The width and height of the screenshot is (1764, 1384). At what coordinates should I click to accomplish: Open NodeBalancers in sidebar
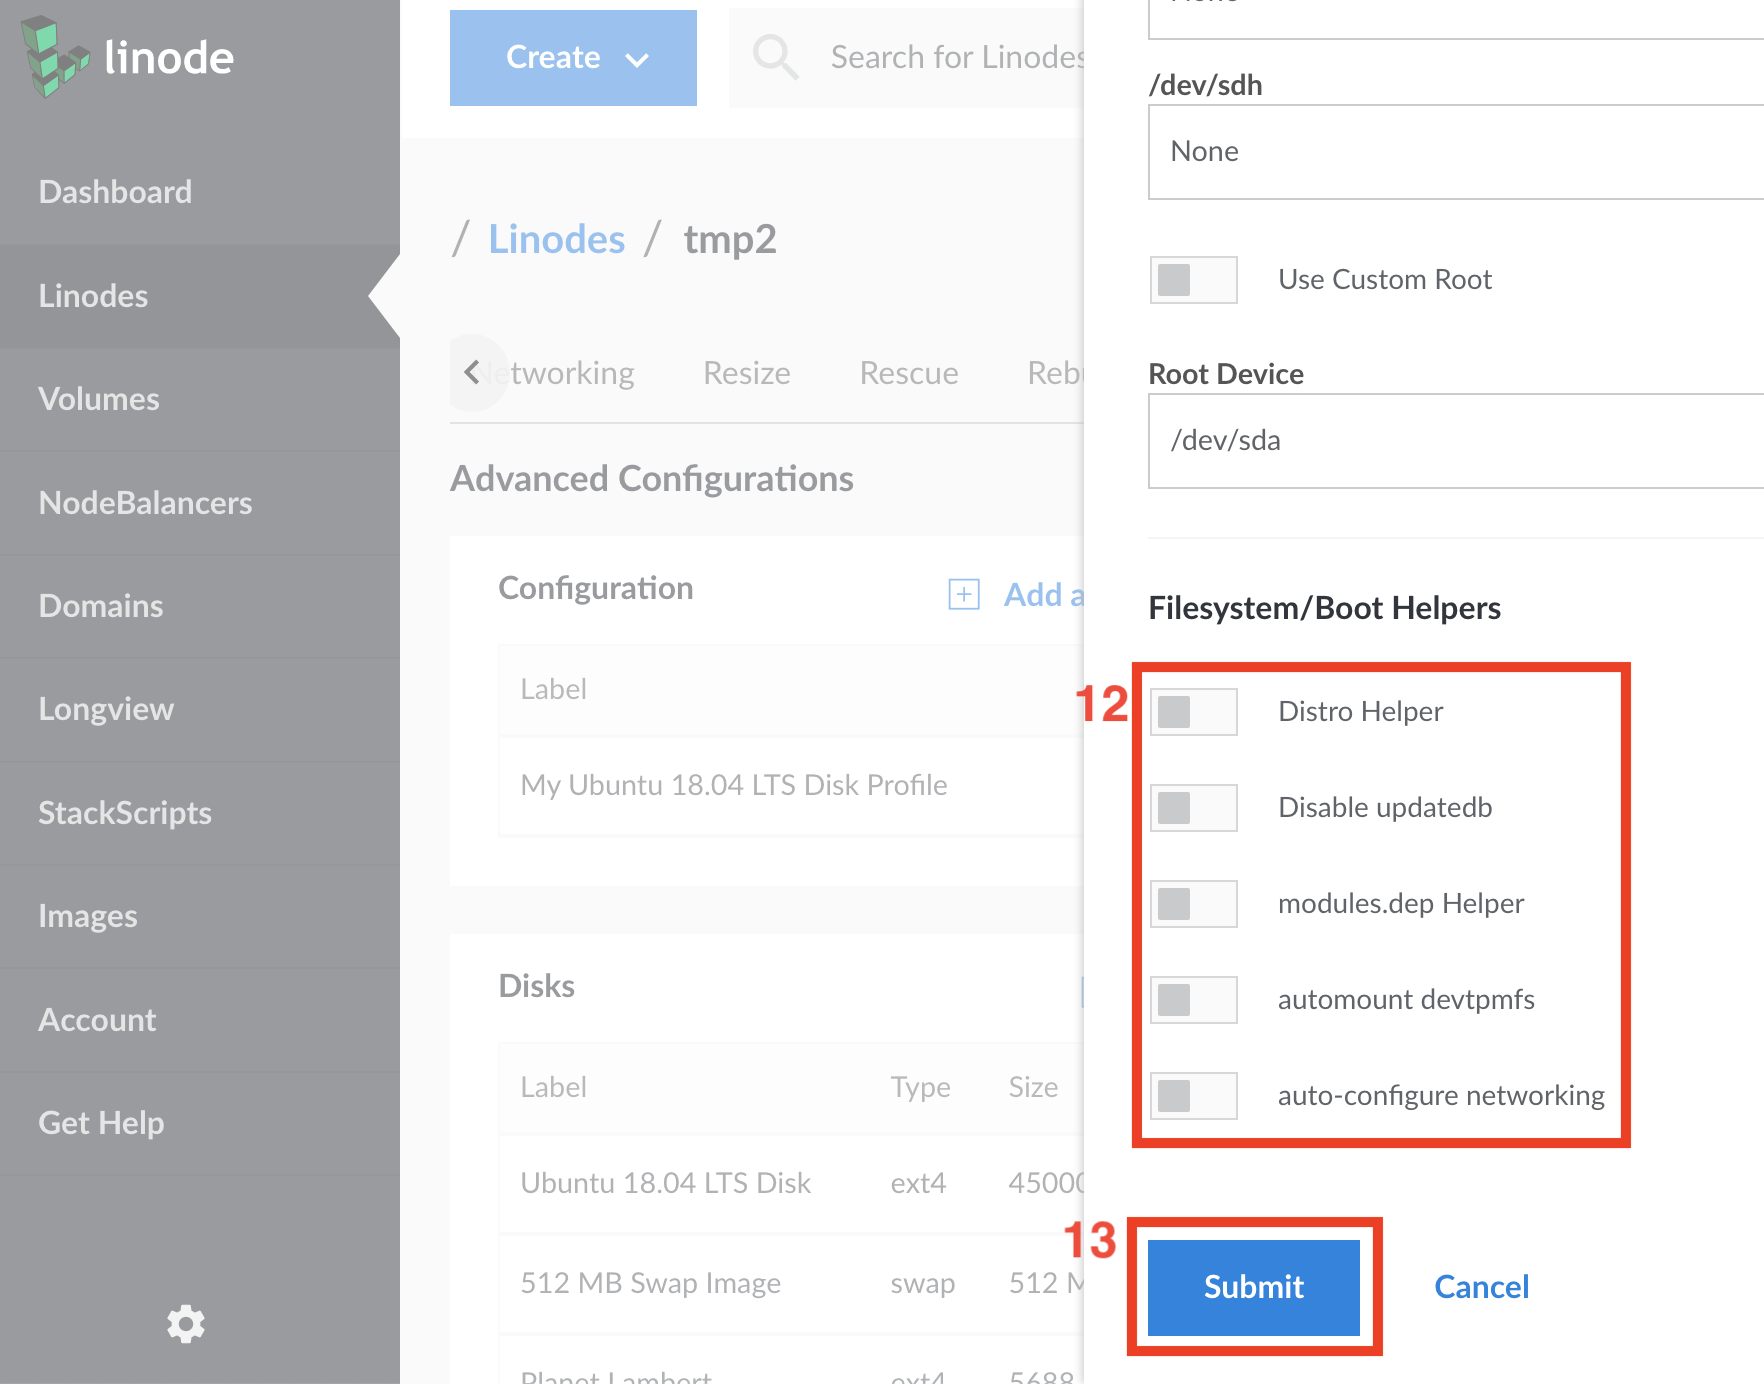point(200,502)
